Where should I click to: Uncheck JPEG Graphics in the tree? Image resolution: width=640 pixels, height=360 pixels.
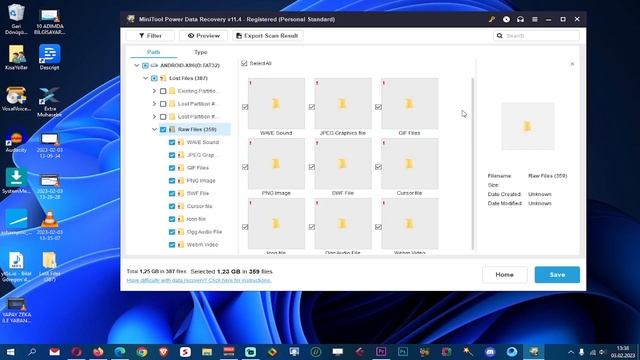click(172, 155)
